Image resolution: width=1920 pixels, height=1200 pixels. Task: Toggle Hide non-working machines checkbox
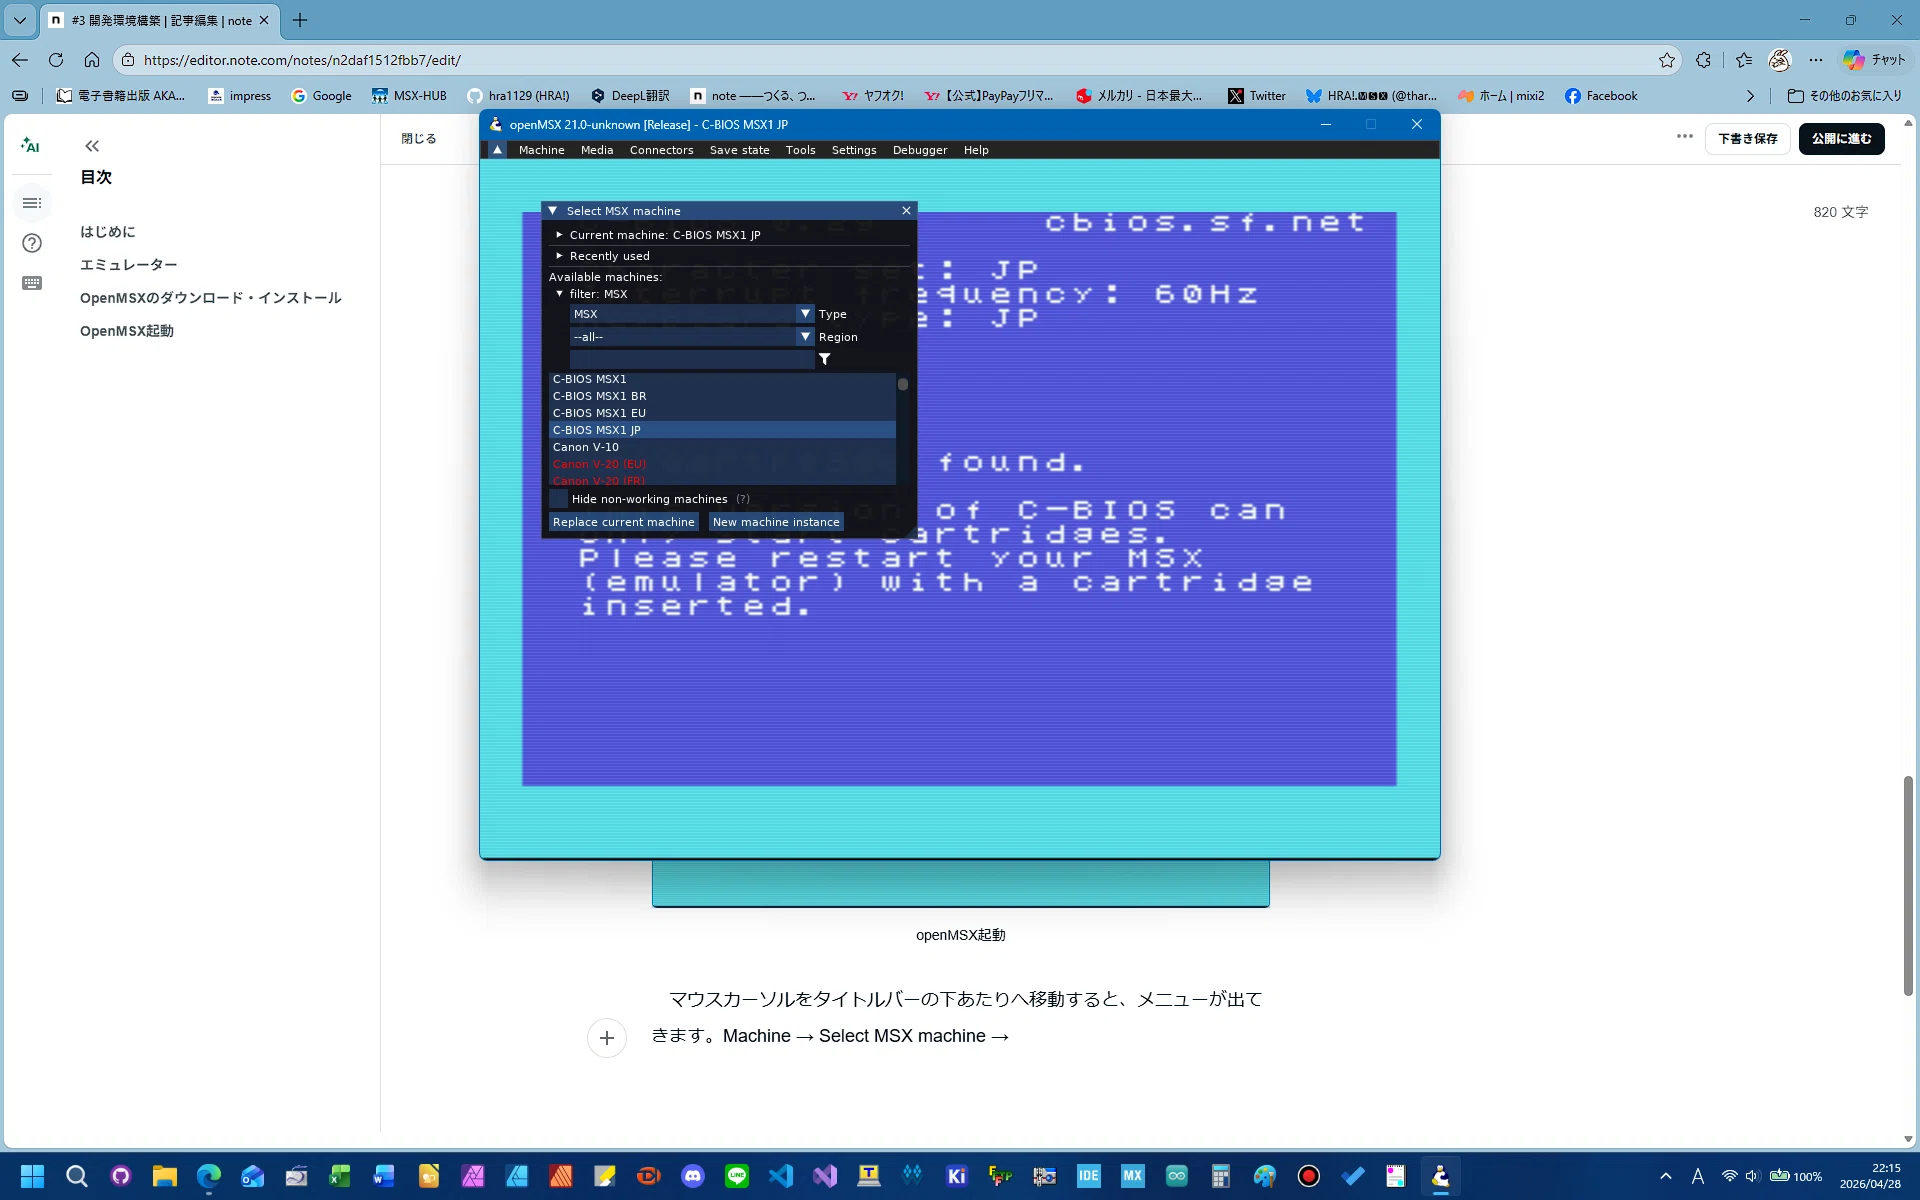[x=558, y=499]
